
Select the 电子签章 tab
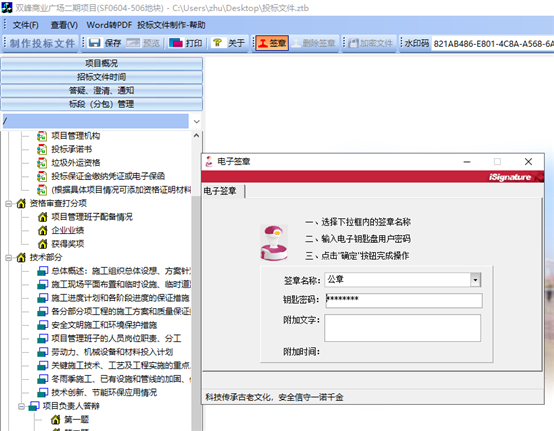[220, 191]
